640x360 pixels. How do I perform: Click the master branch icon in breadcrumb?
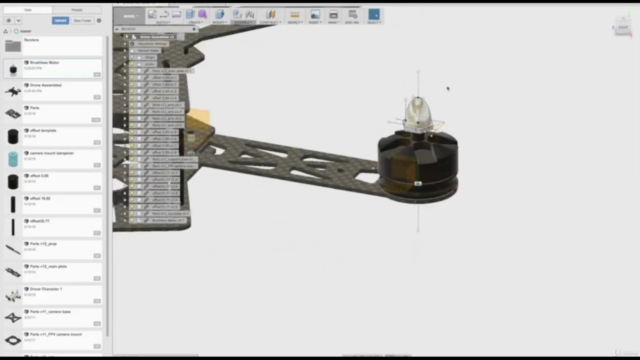pos(16,31)
